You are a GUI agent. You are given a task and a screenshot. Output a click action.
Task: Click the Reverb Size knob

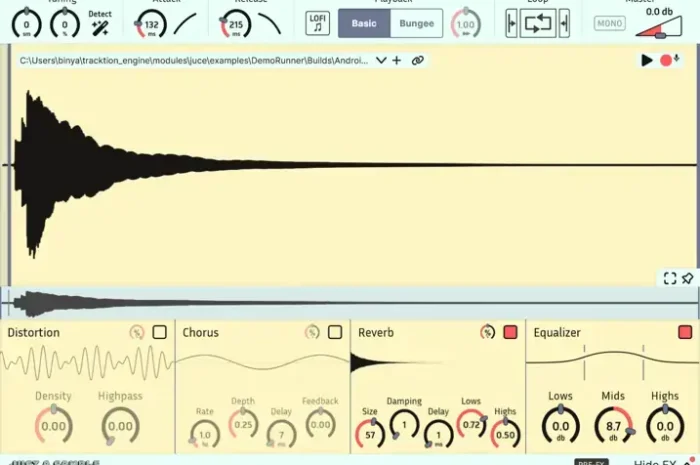pos(370,434)
